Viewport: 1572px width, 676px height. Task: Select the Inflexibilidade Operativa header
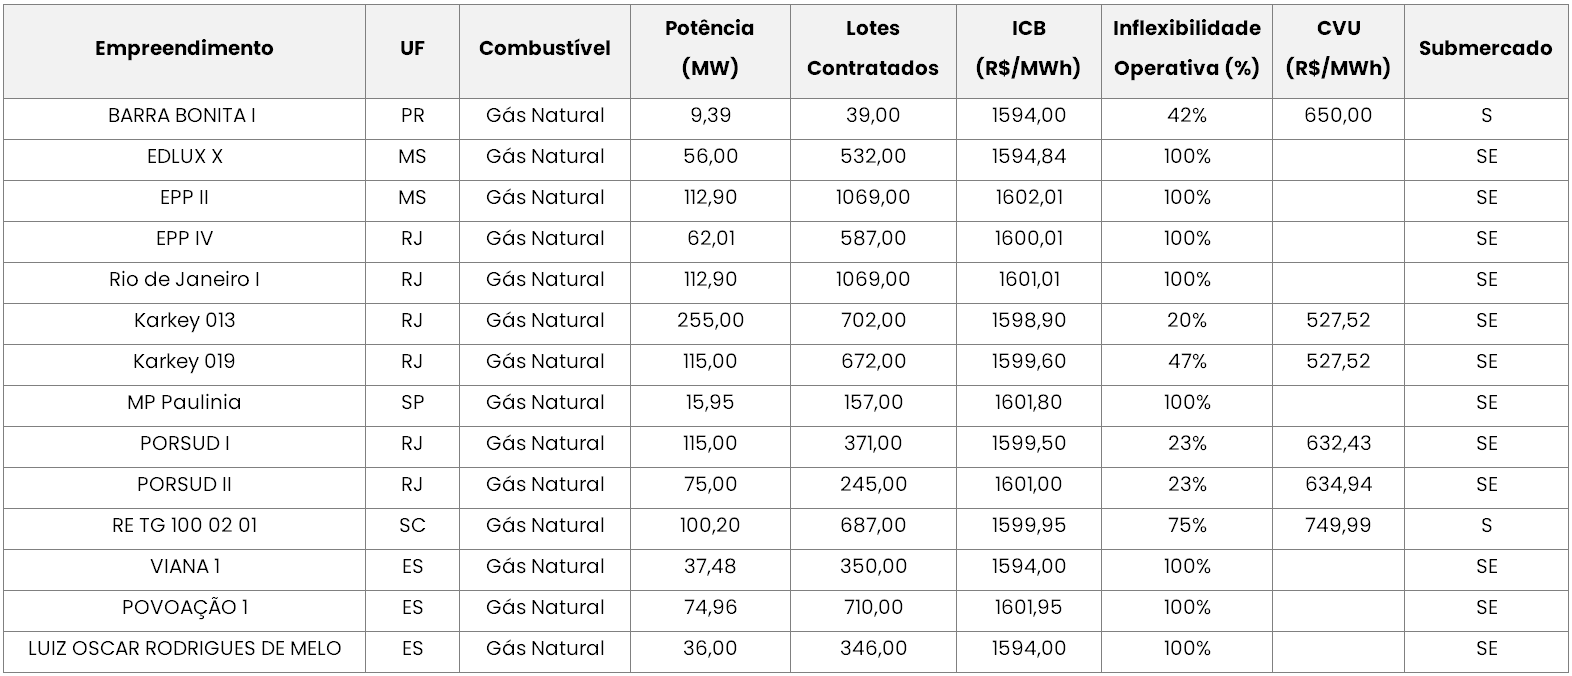[x=1187, y=48]
